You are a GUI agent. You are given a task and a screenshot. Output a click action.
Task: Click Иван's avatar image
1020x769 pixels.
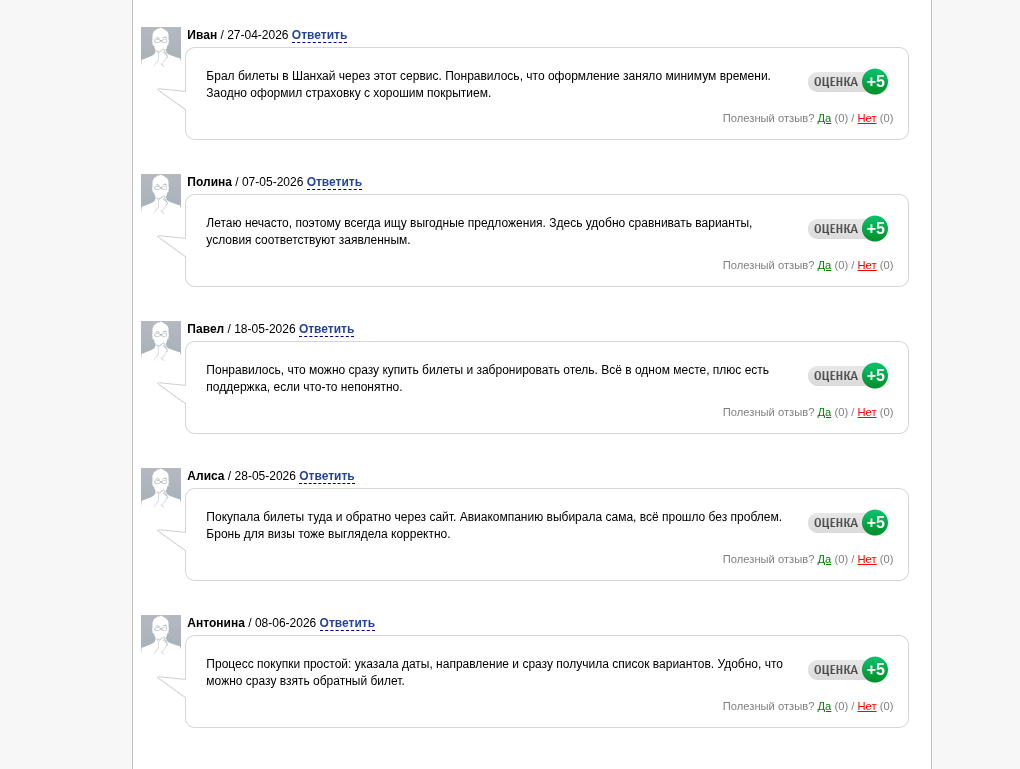[x=161, y=47]
